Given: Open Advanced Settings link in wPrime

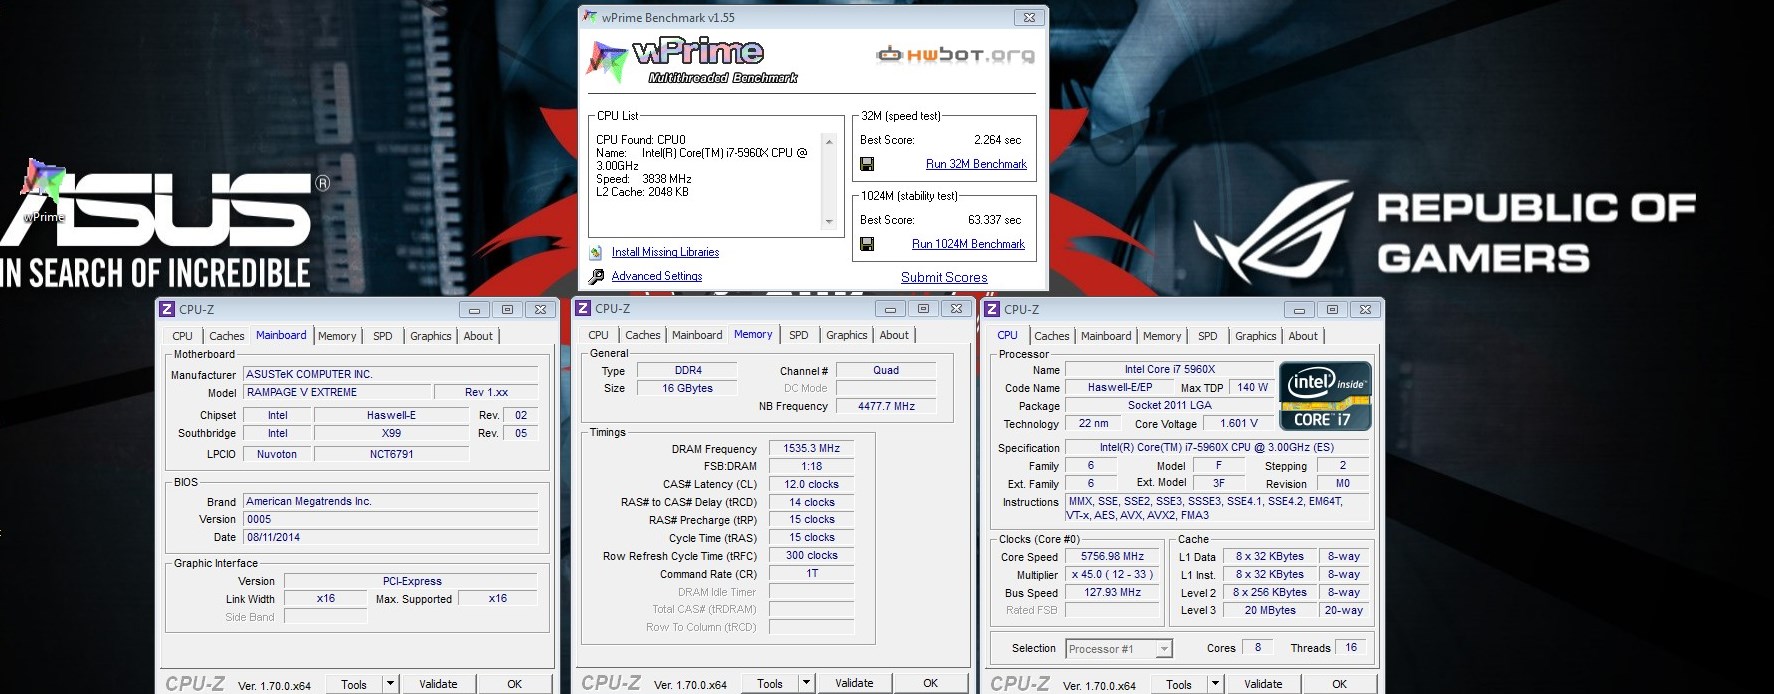Looking at the screenshot, I should point(657,276).
